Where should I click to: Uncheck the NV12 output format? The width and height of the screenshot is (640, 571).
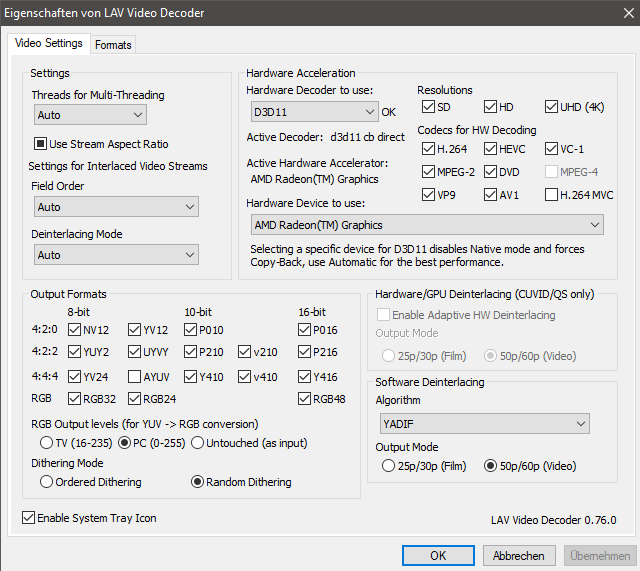coord(73,330)
